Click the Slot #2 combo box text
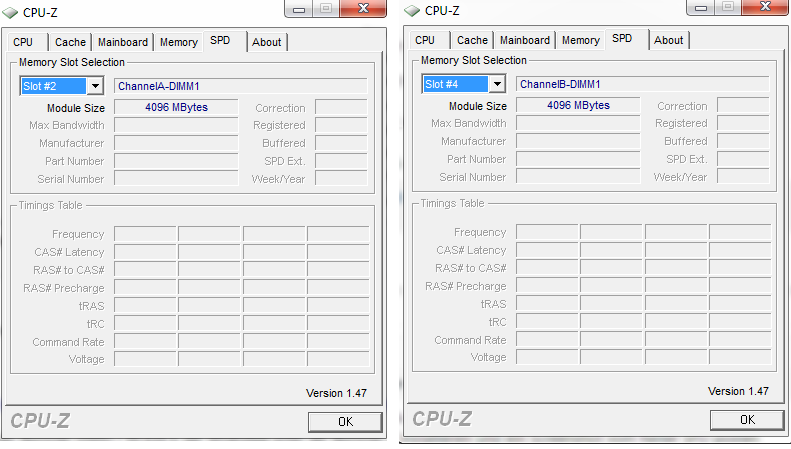The image size is (791, 449). point(53,86)
